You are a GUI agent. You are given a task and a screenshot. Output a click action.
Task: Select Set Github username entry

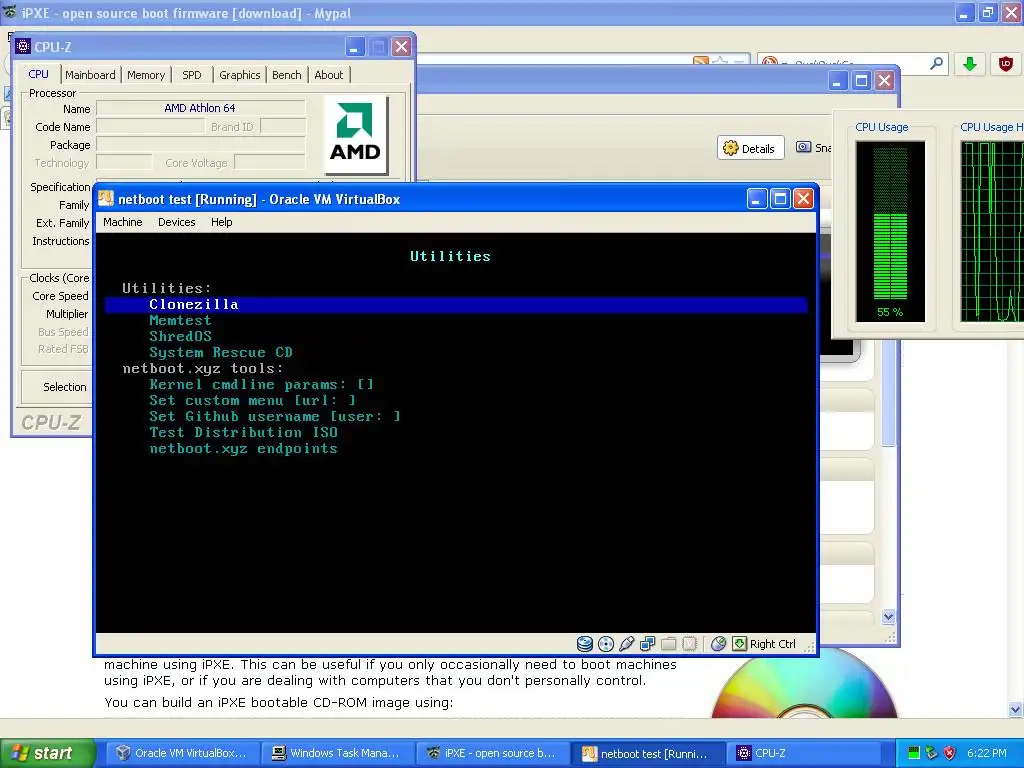point(275,417)
